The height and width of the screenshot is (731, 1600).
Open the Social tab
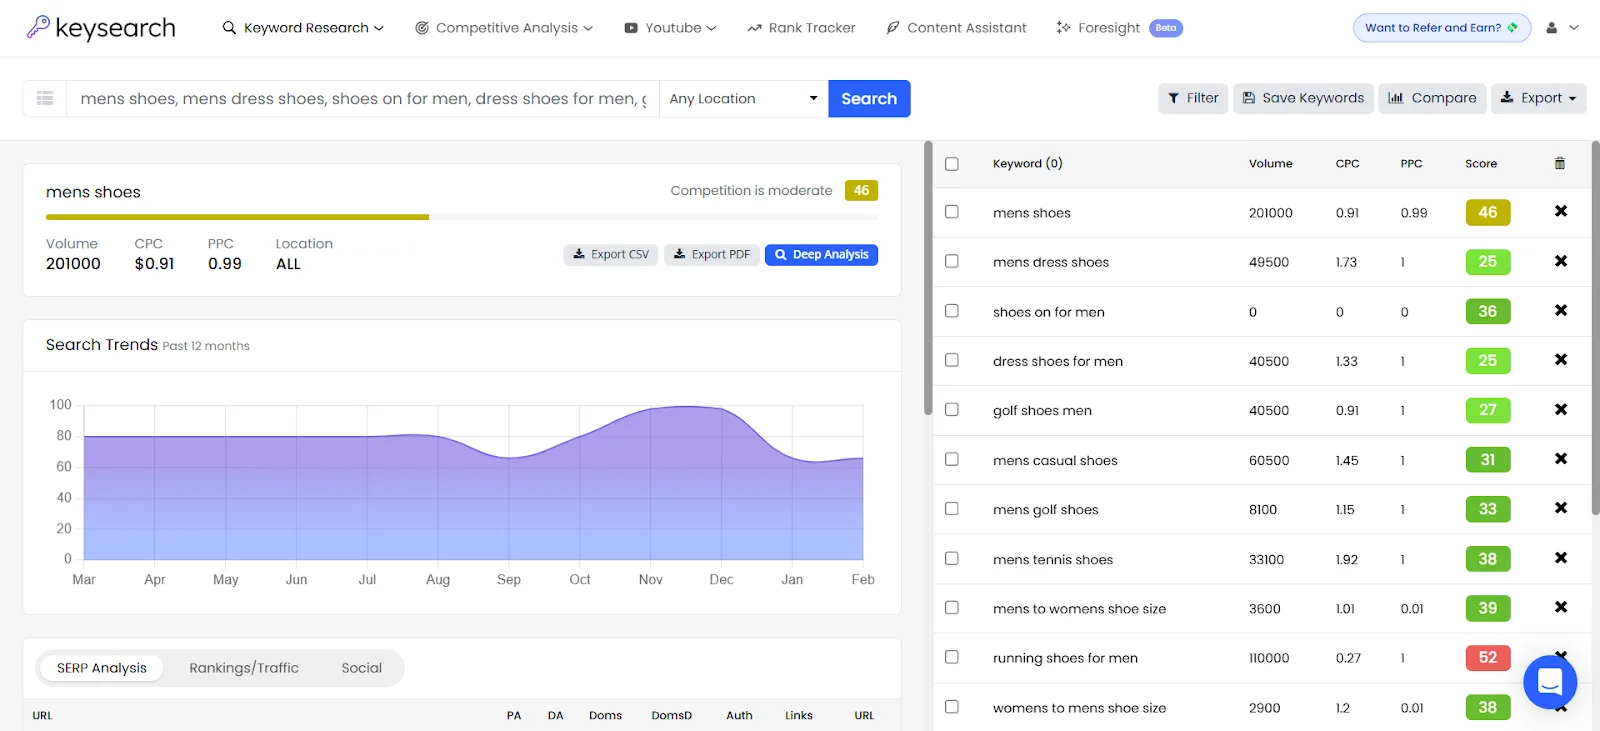362,668
